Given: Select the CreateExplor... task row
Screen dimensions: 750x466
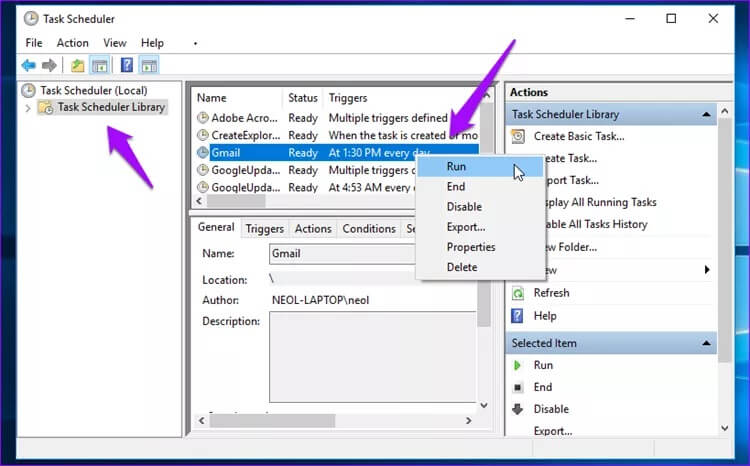Looking at the screenshot, I should pyautogui.click(x=337, y=135).
